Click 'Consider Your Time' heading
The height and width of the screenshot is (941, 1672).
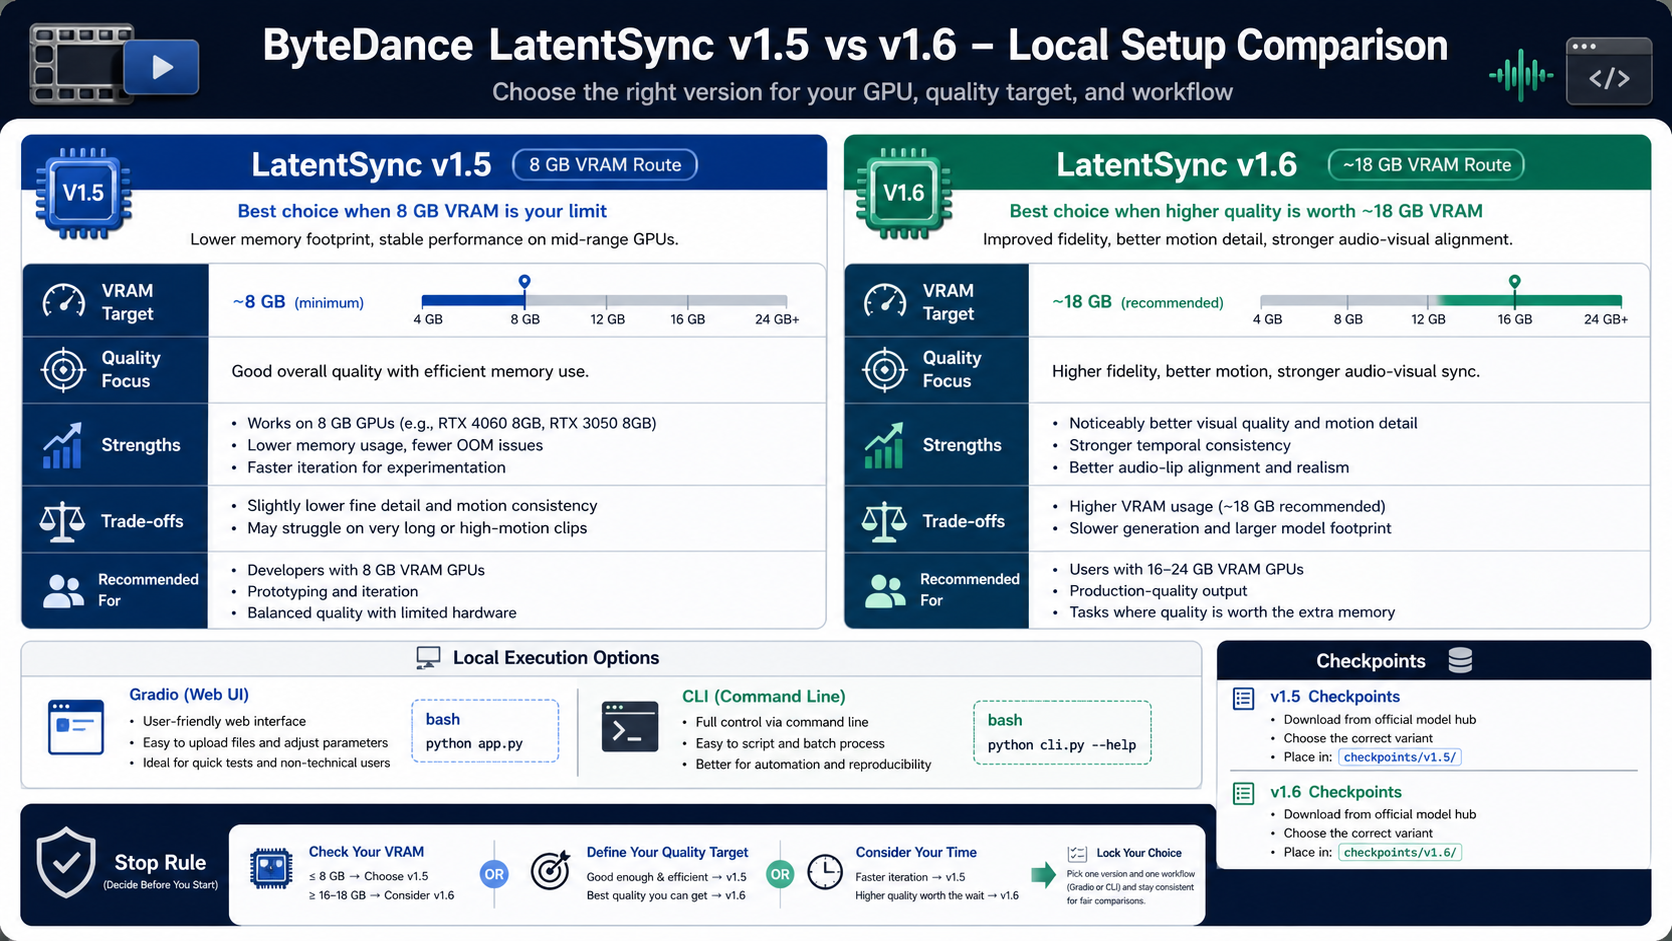pos(916,852)
